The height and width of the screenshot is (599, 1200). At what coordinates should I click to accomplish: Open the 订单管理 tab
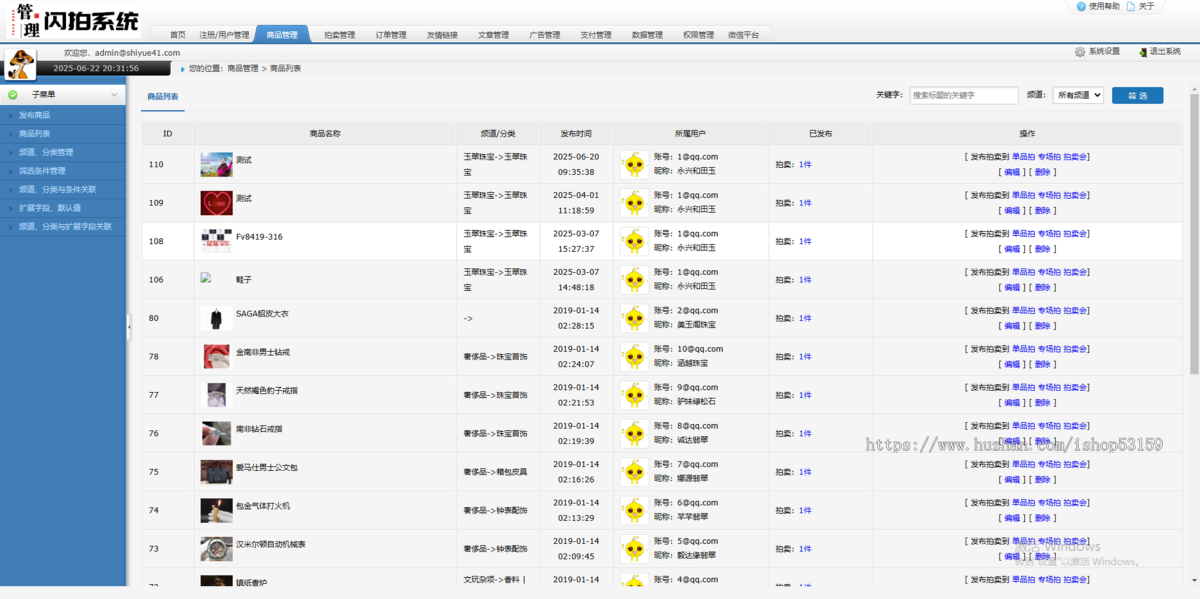coord(391,35)
